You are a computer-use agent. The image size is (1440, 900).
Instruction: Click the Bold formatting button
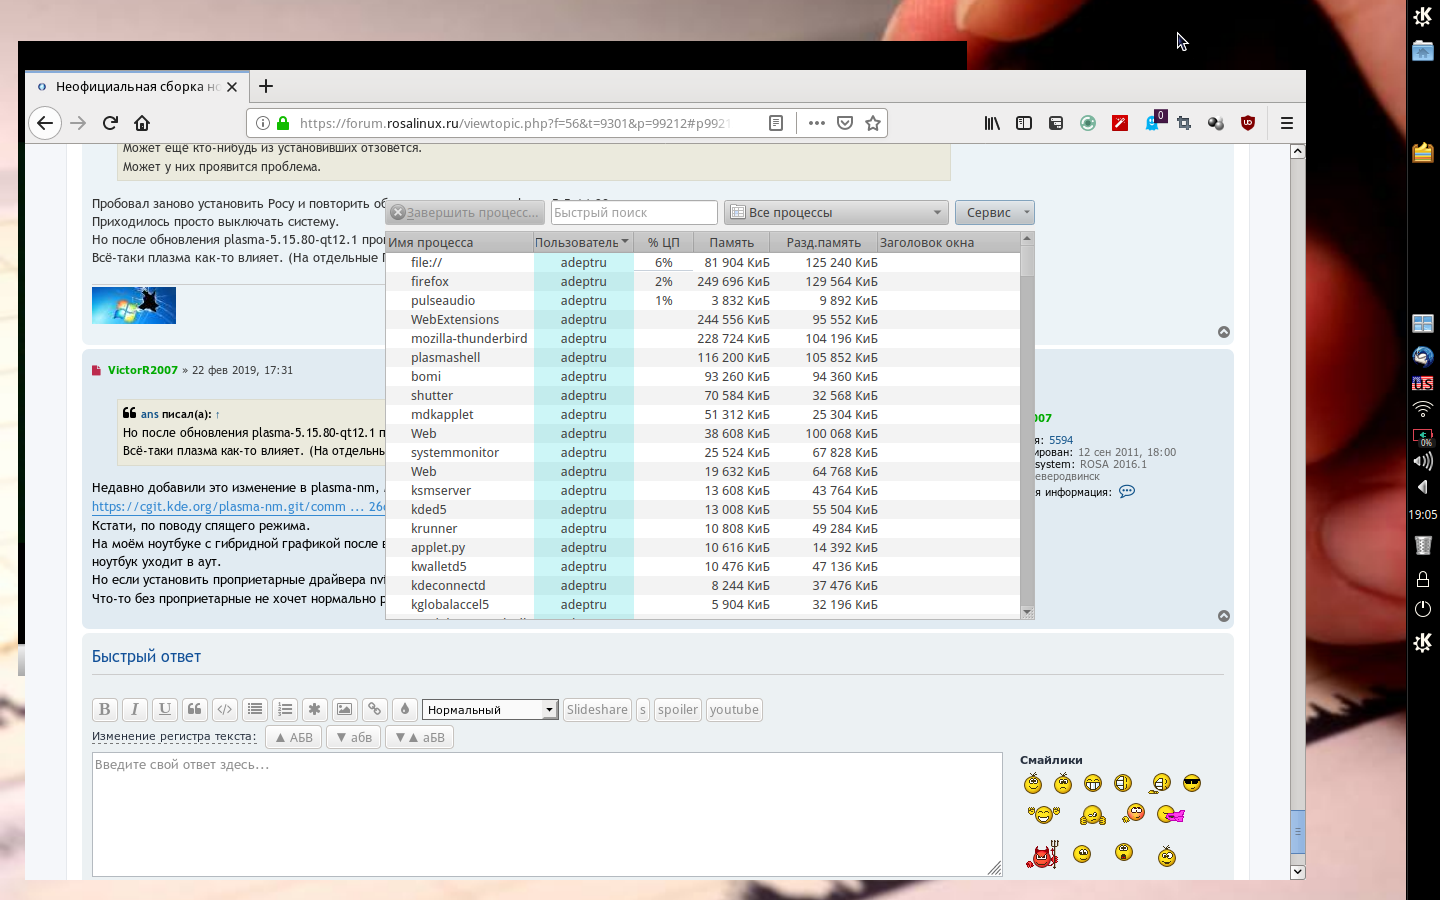coord(104,709)
